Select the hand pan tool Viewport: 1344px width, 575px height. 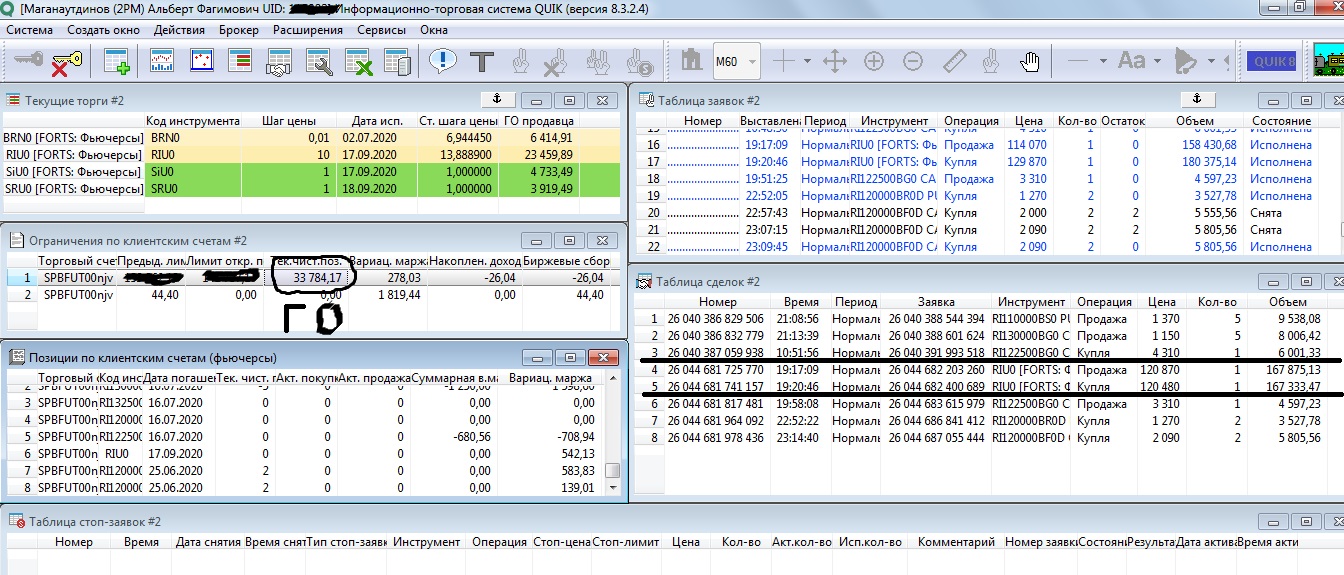1030,62
